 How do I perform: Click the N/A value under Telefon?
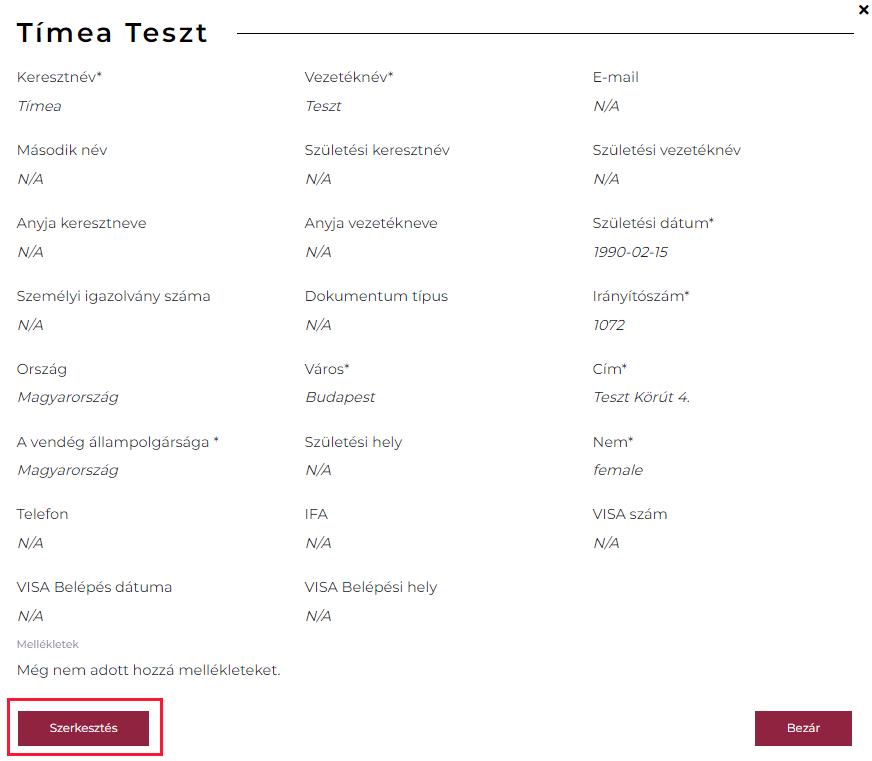(30, 543)
